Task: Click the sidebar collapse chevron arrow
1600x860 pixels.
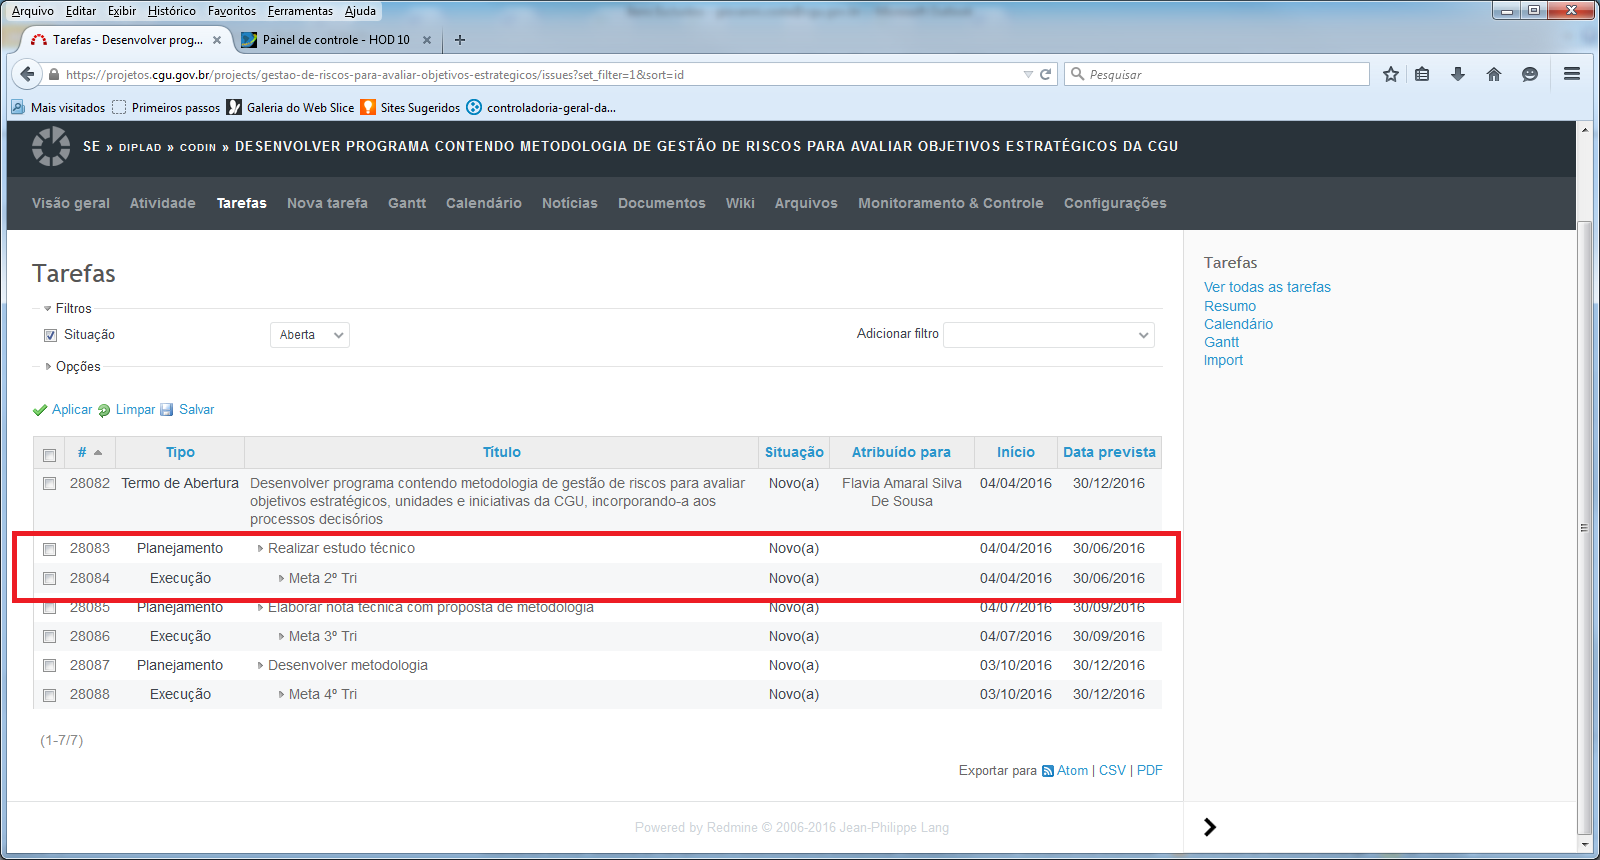Action: [x=1210, y=827]
